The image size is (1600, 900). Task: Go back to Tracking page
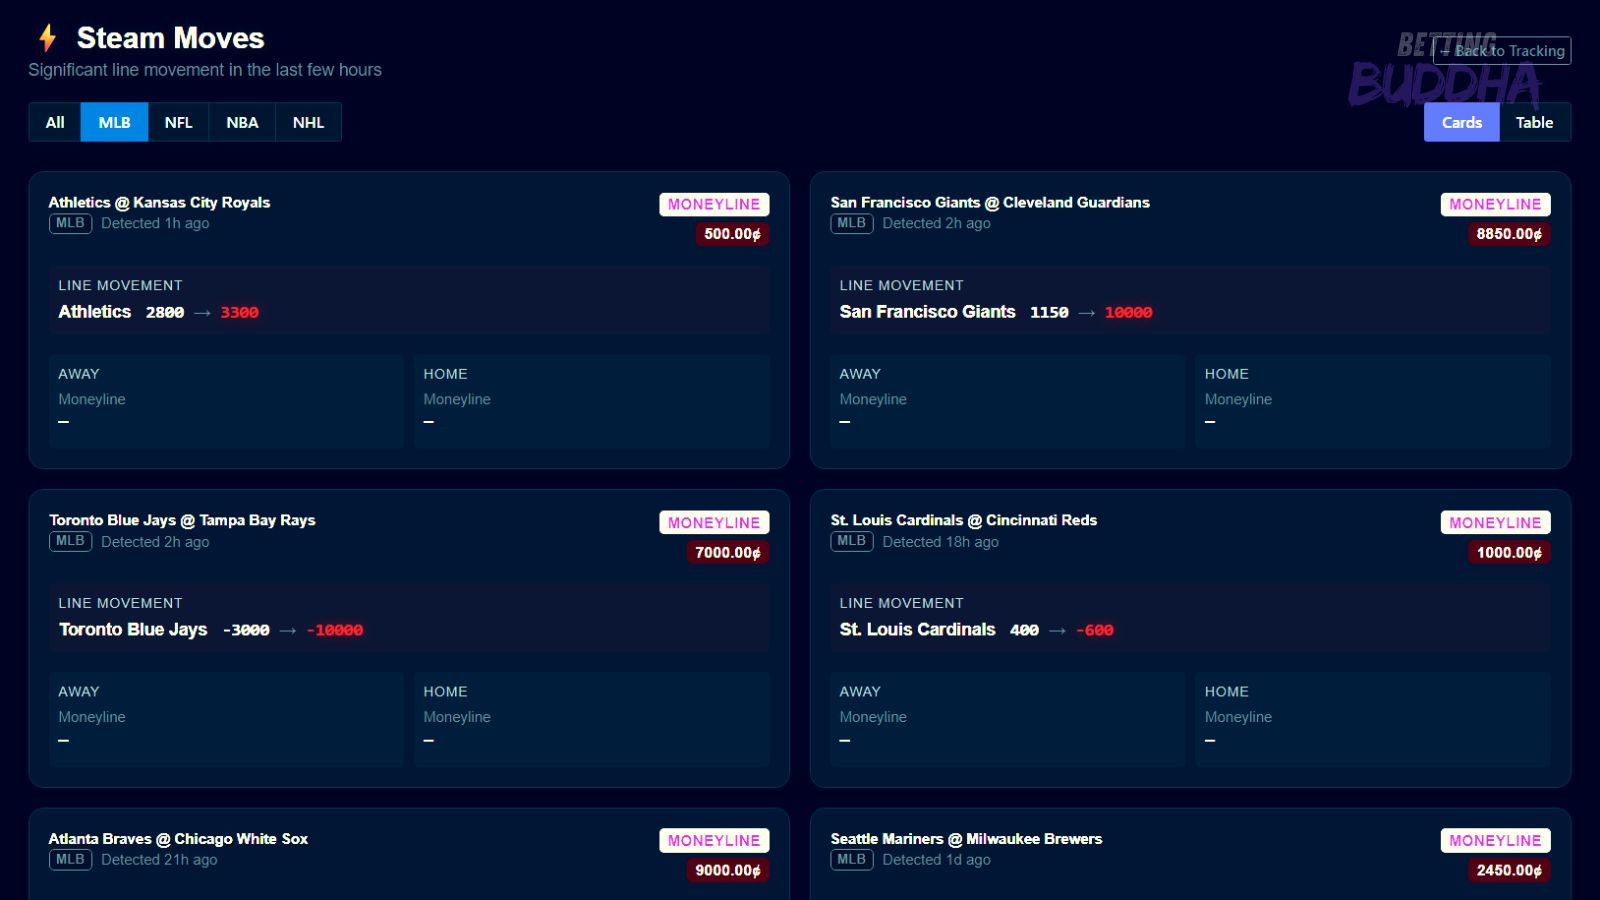point(1502,51)
